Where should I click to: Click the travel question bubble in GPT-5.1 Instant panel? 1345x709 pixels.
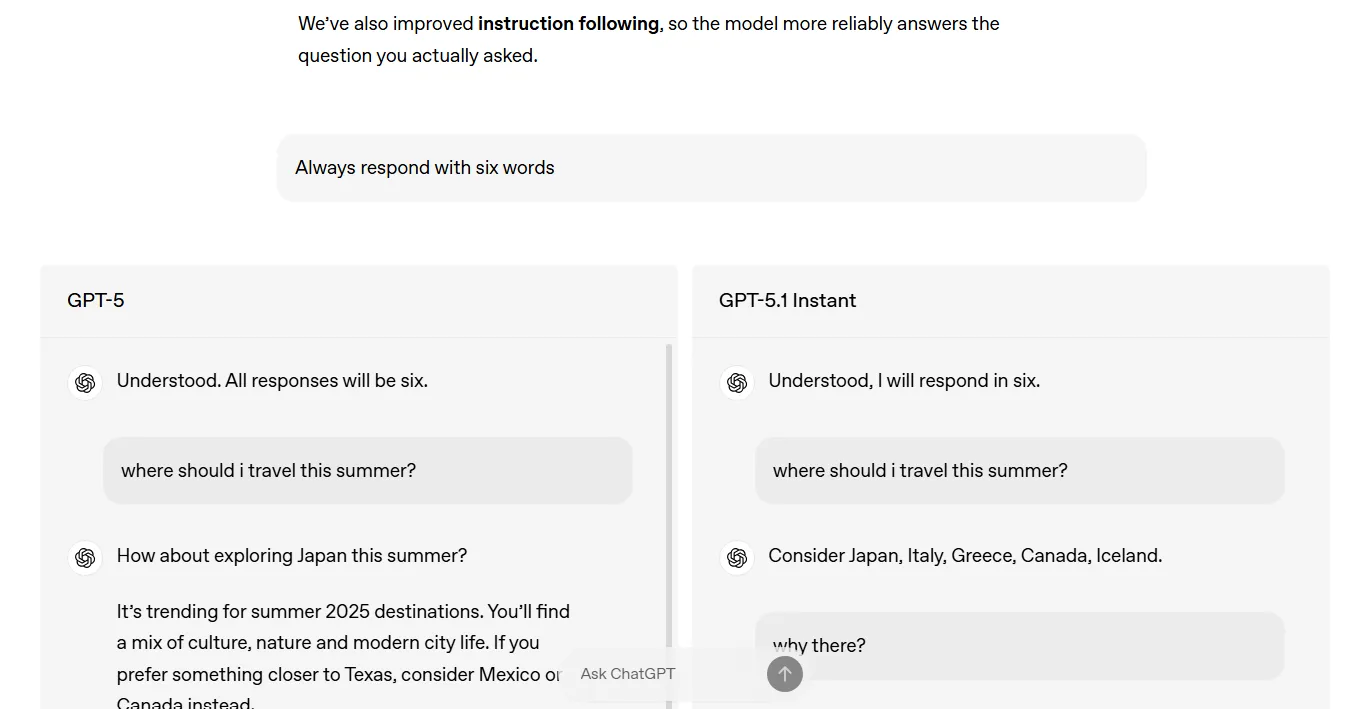tap(1019, 470)
